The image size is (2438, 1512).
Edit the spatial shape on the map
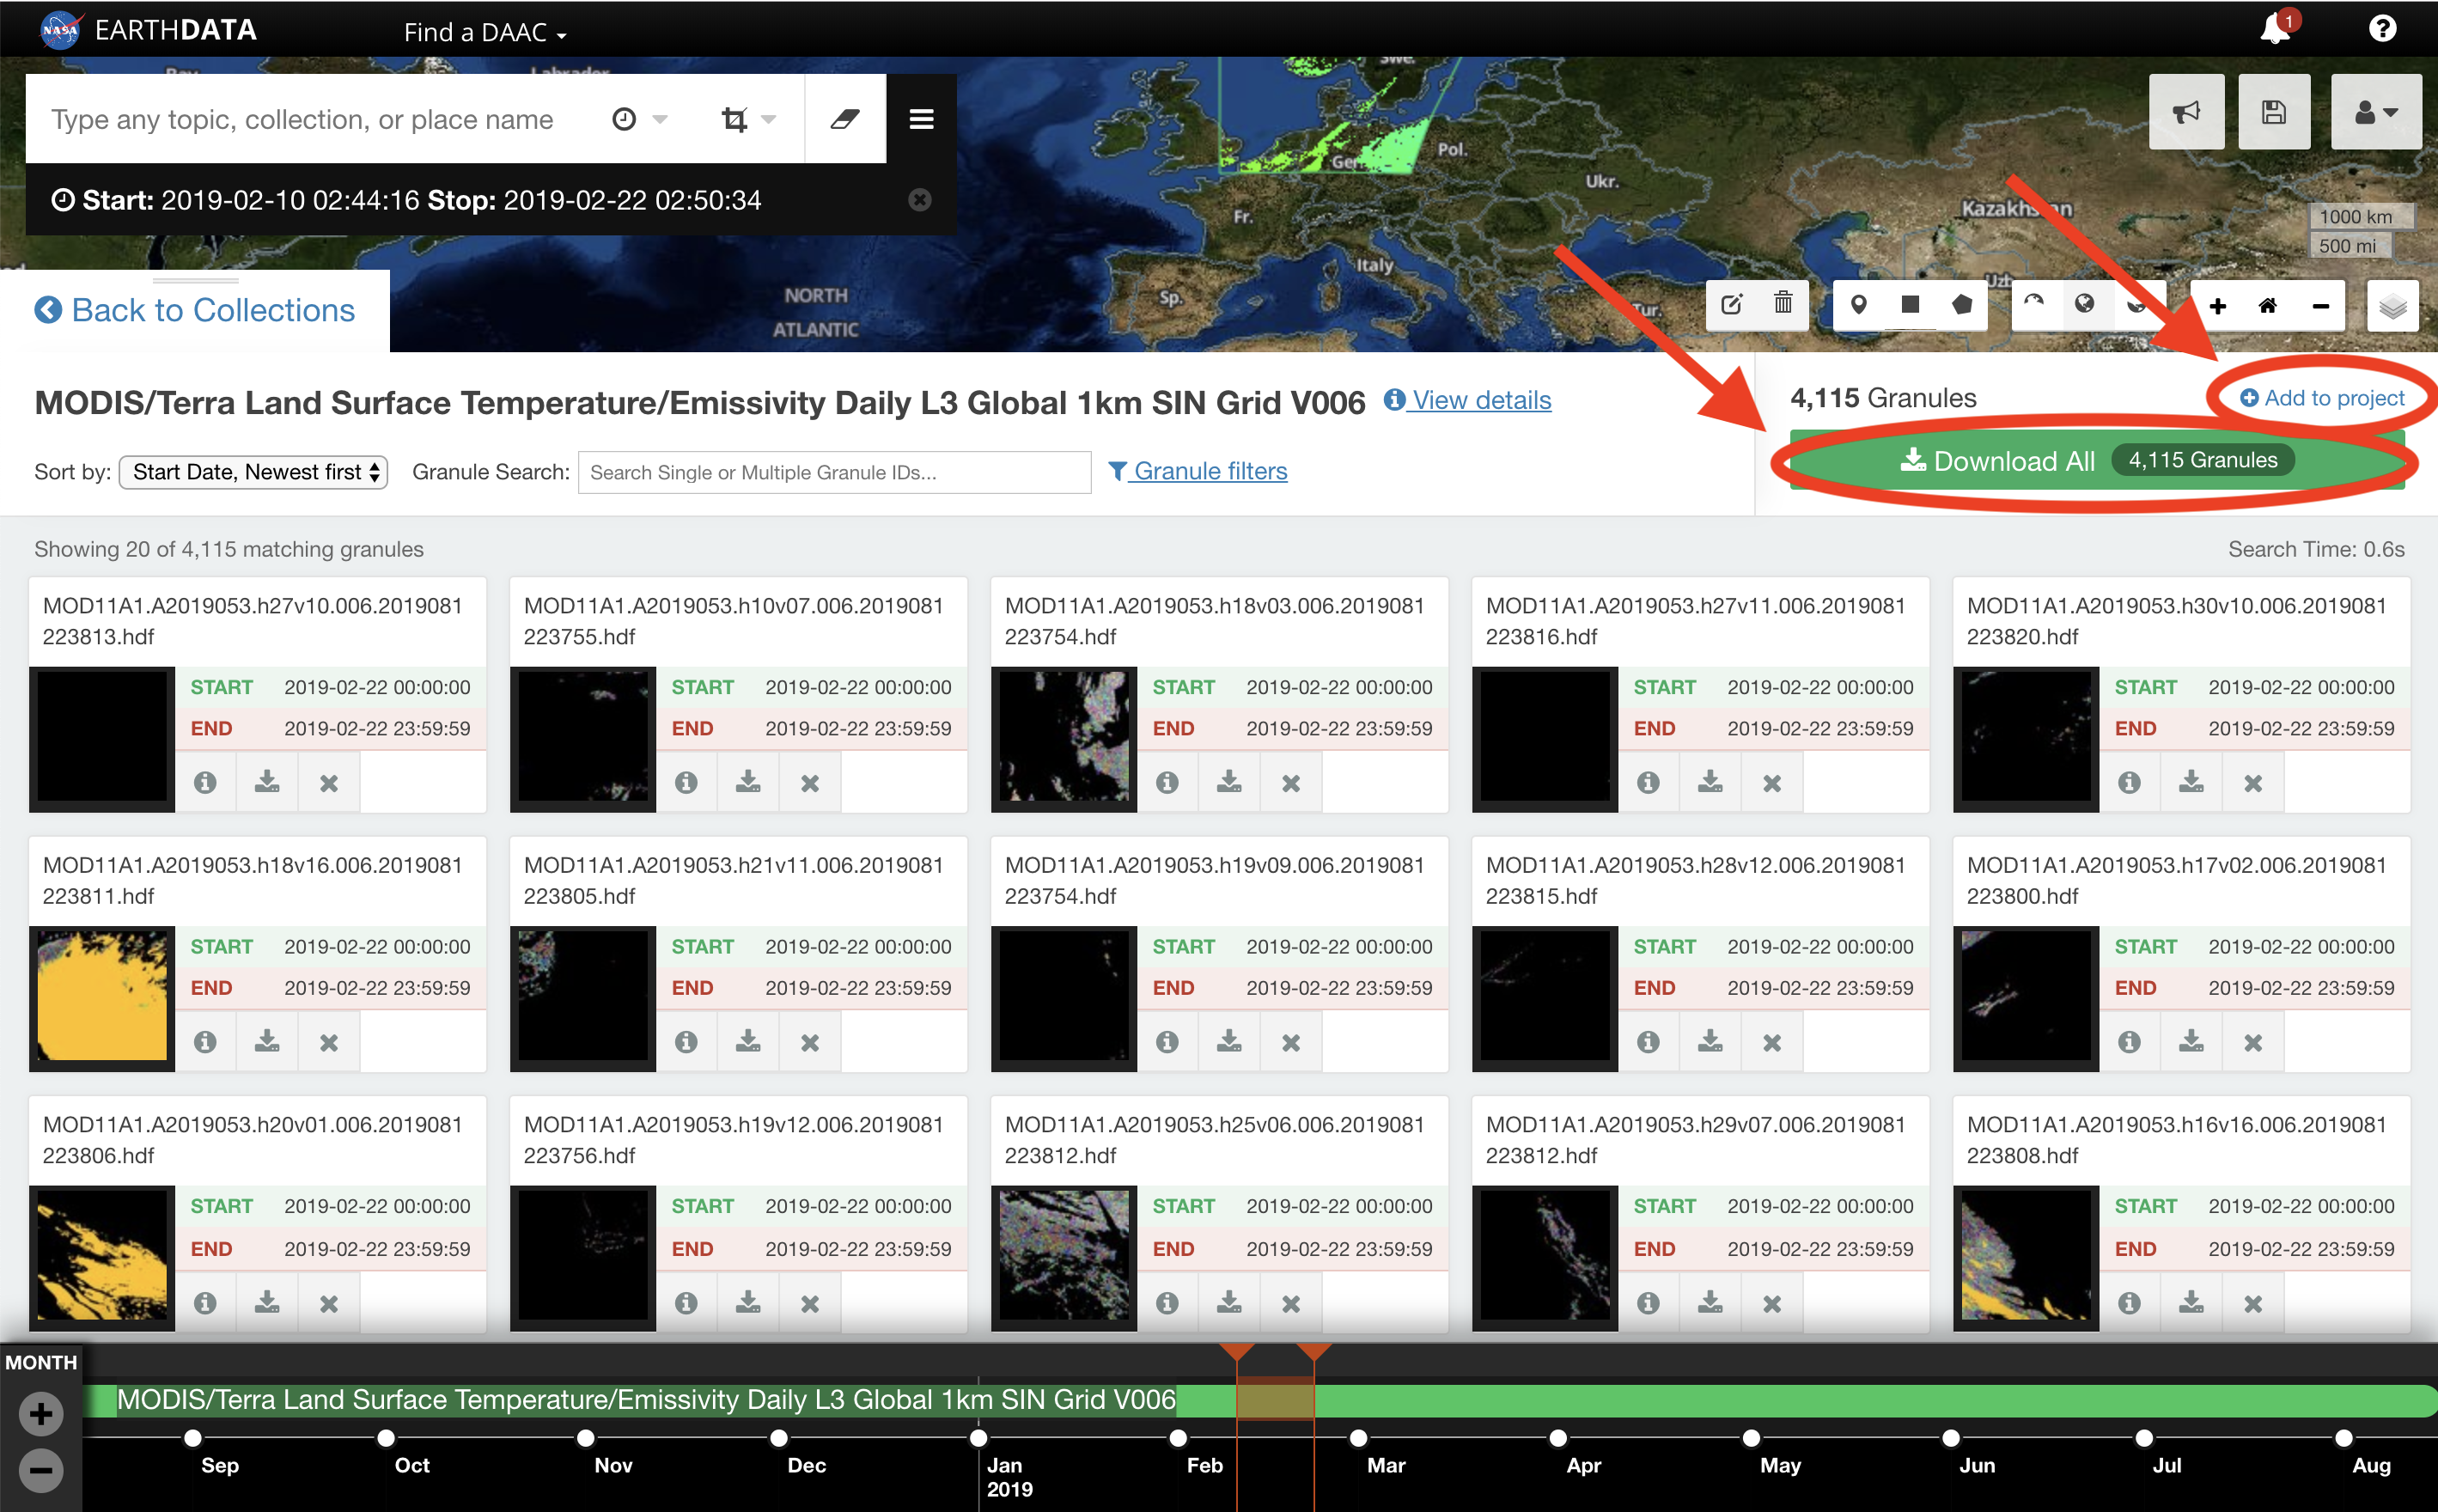click(1732, 304)
